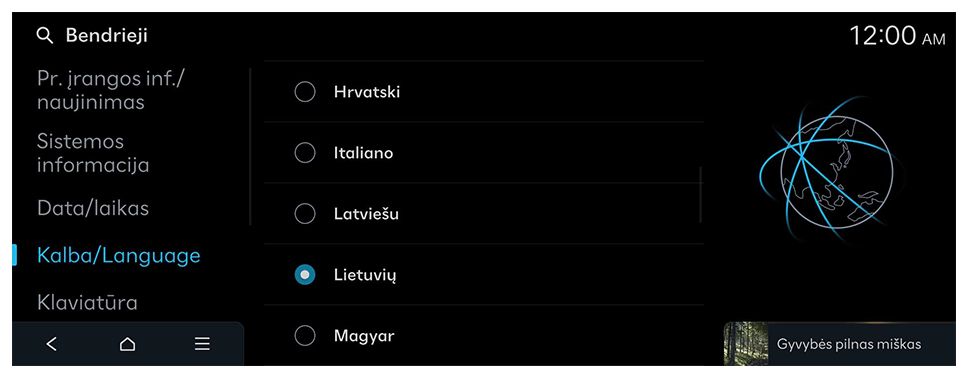Viewport: 968px width, 378px height.
Task: Click the Bendrieji header title
Action: (107, 36)
